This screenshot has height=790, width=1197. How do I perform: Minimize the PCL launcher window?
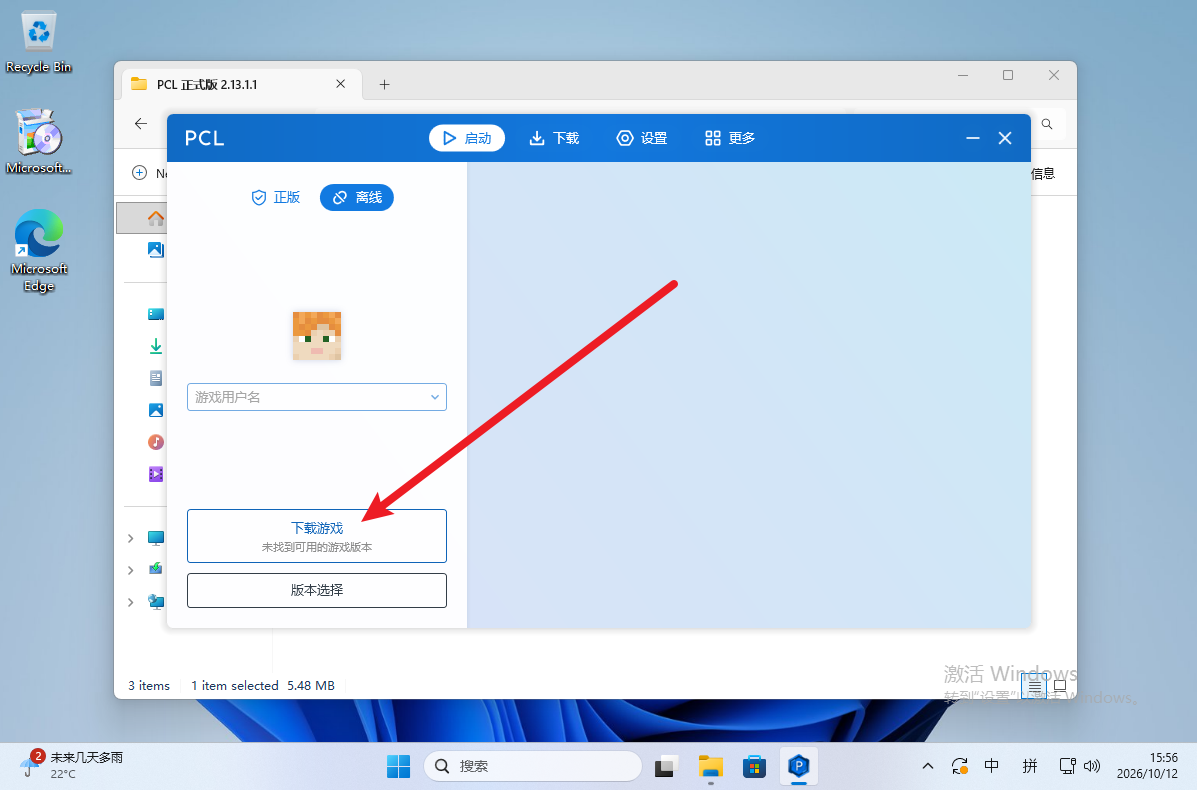pos(973,138)
